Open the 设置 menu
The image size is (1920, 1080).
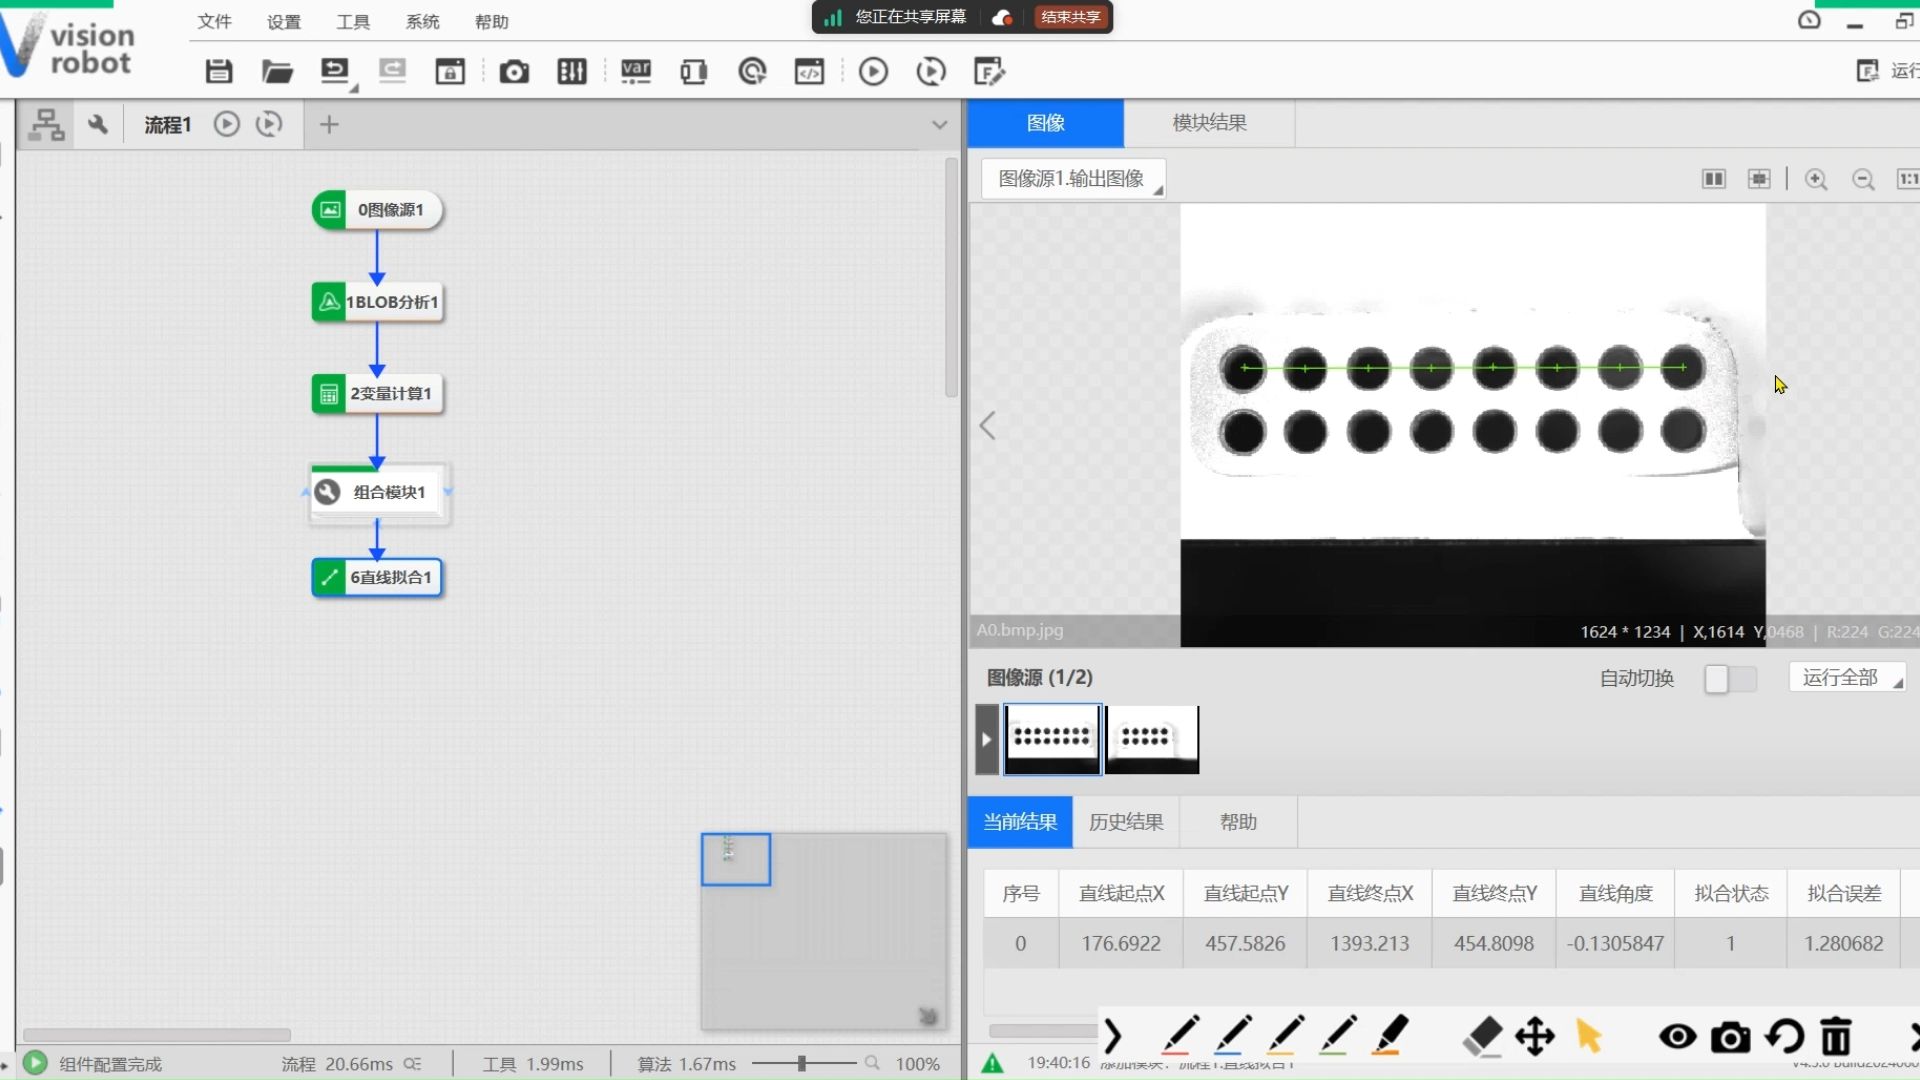click(x=283, y=21)
